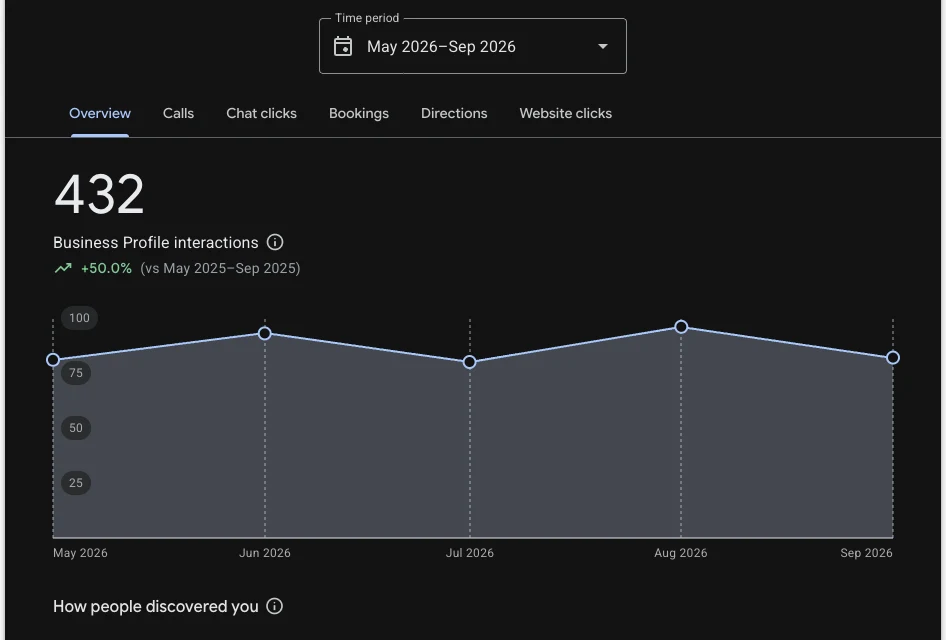Click the 50 y-axis label
This screenshot has width=946, height=640.
click(x=75, y=428)
